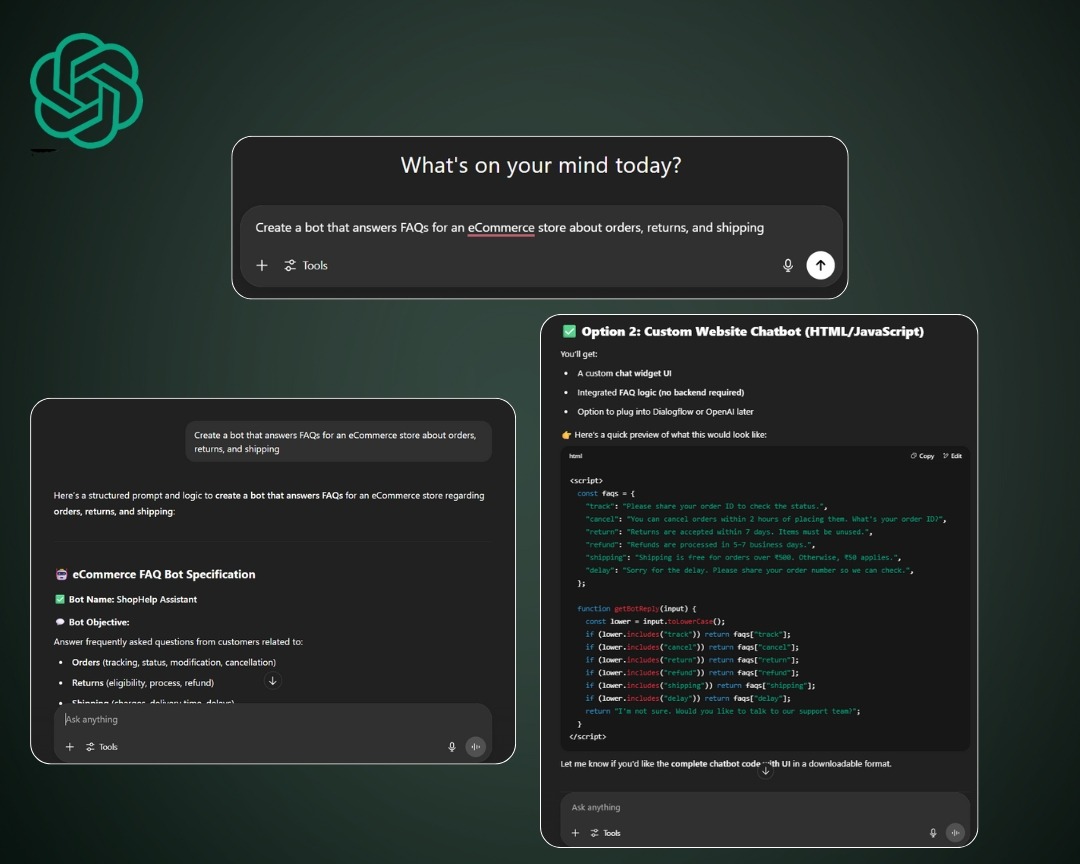Click the microphone icon in the right chat panel
1080x864 pixels.
point(933,832)
